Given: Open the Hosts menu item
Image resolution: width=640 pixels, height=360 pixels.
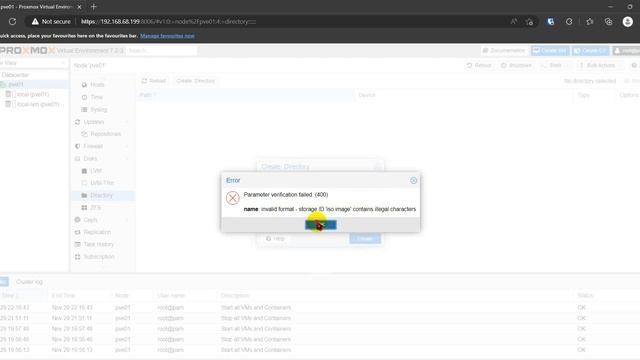Looking at the screenshot, I should click(97, 85).
